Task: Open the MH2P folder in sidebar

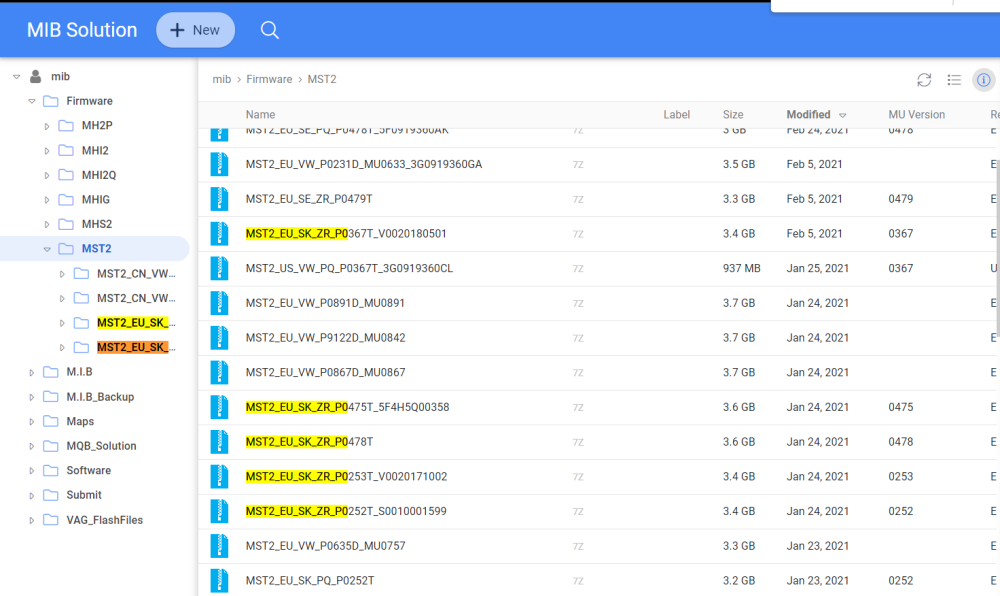Action: point(97,126)
